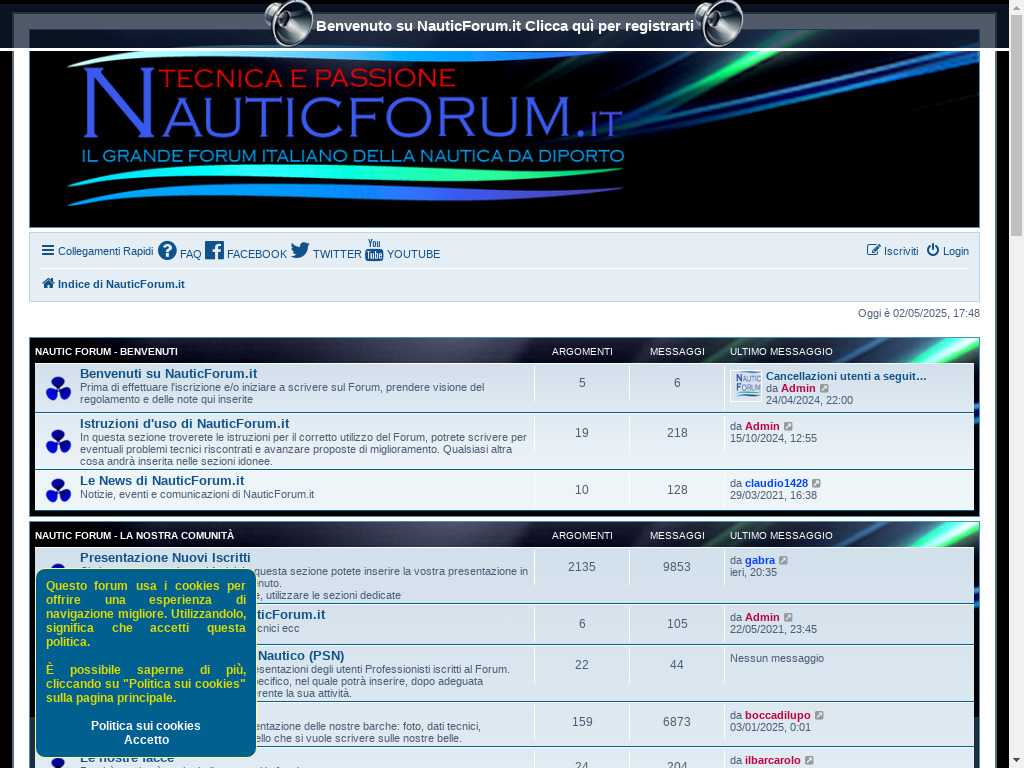The height and width of the screenshot is (768, 1024).
Task: Click propeller icon of Istruzioni d'uso forum
Action: point(58,441)
